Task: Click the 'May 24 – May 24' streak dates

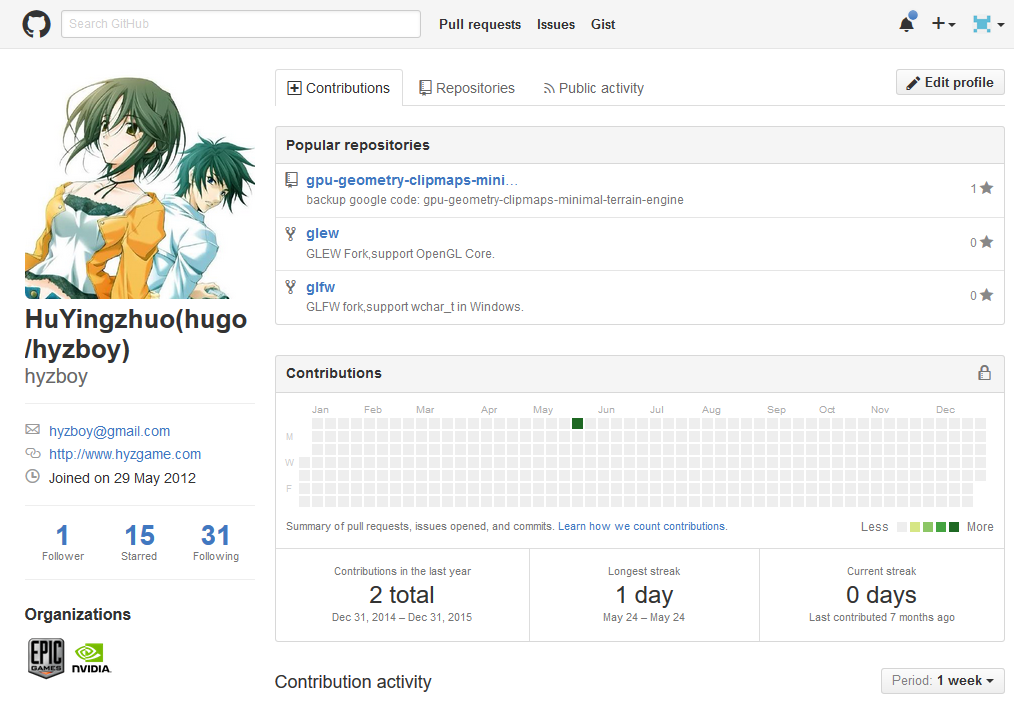Action: (644, 618)
